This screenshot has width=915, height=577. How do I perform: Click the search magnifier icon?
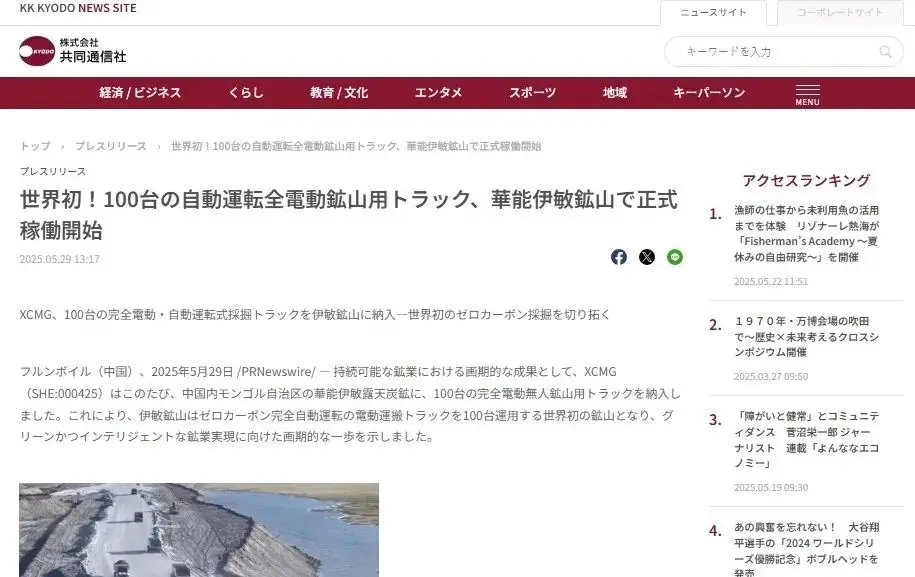[885, 52]
